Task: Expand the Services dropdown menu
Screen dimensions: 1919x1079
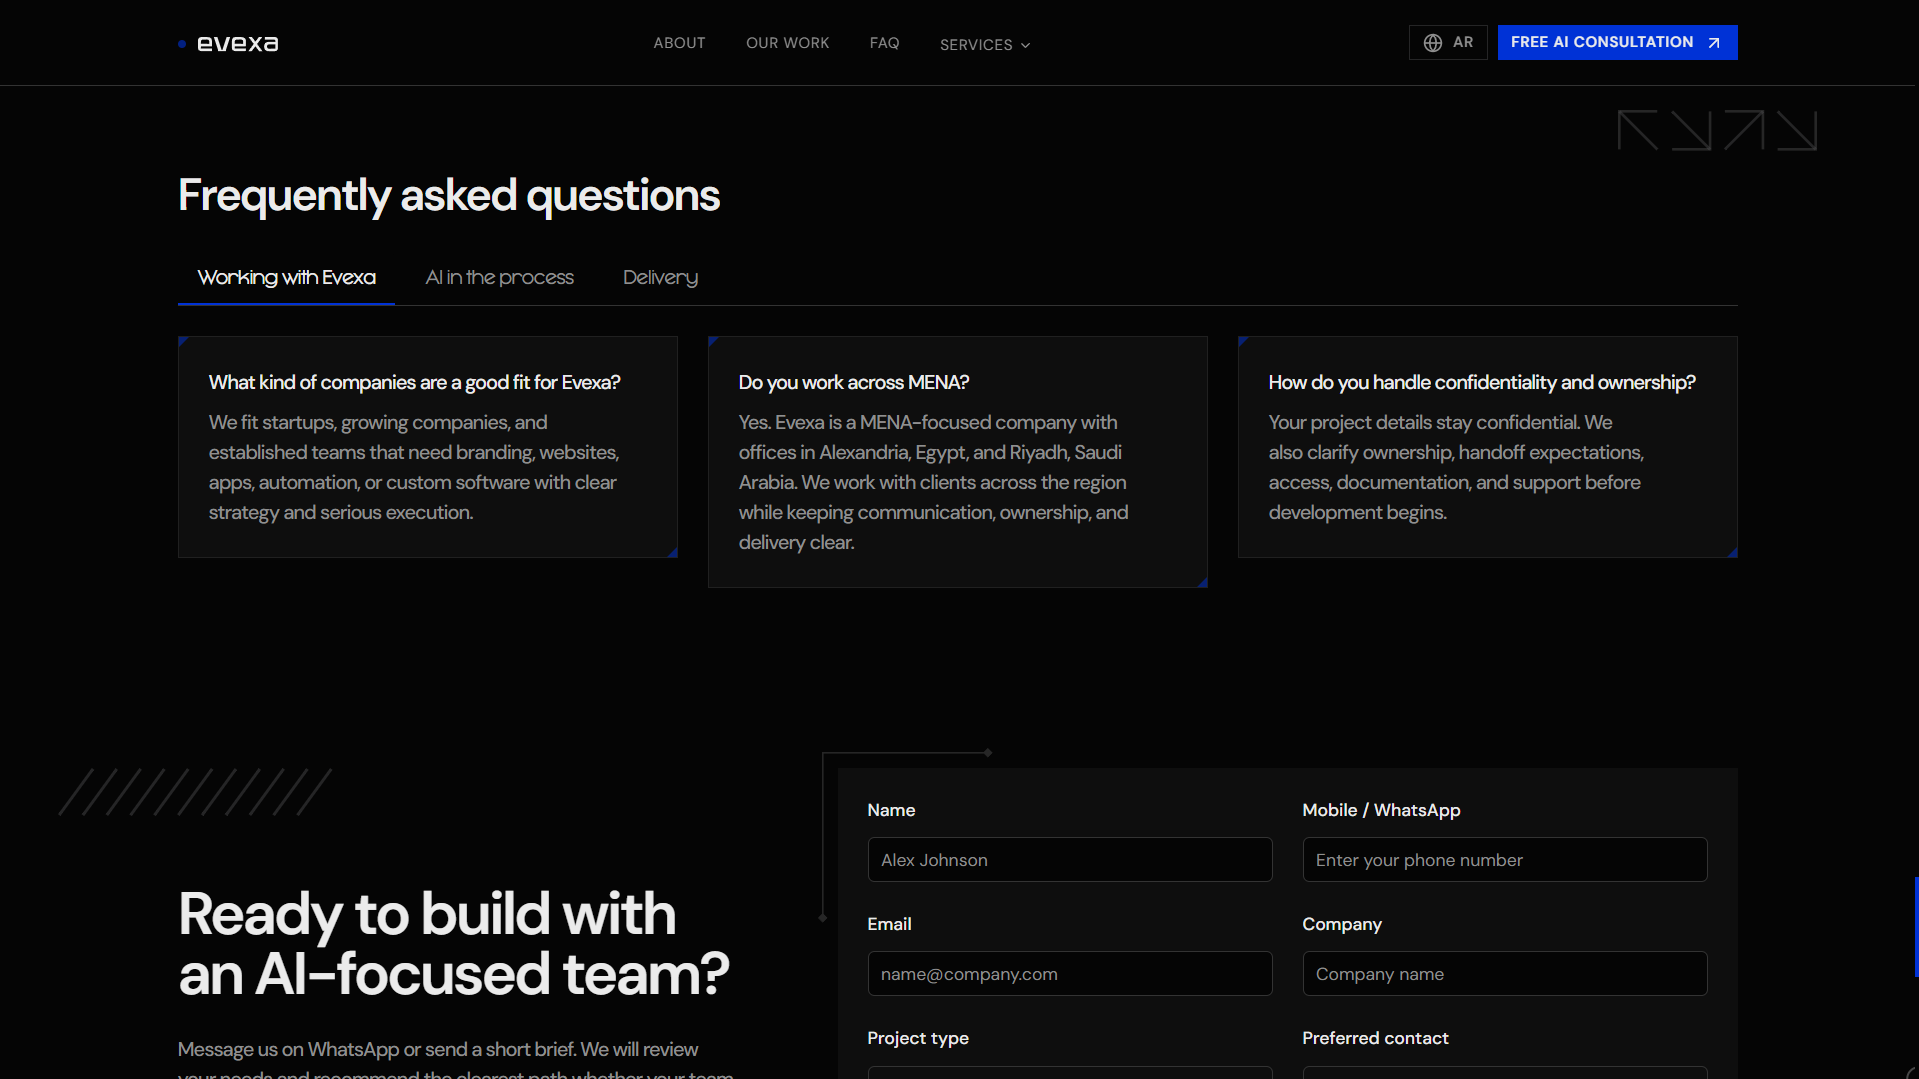Action: 985,44
